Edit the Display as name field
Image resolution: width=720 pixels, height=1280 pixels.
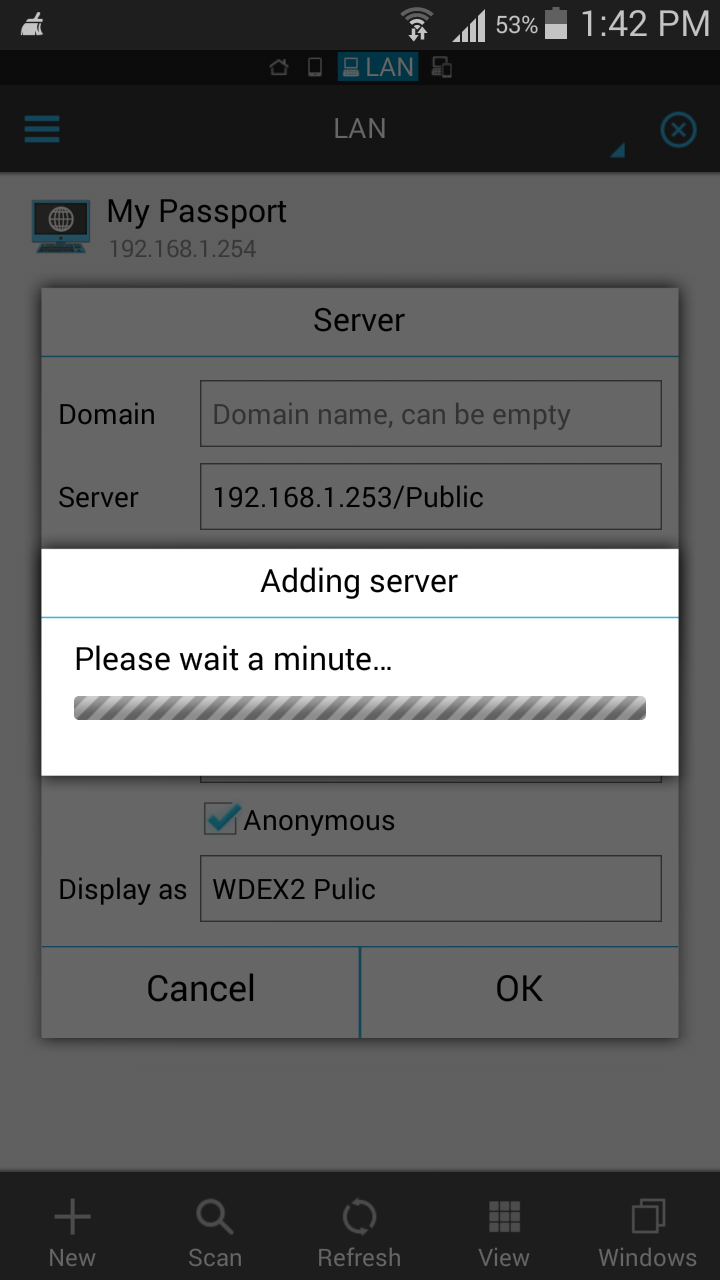pos(430,888)
